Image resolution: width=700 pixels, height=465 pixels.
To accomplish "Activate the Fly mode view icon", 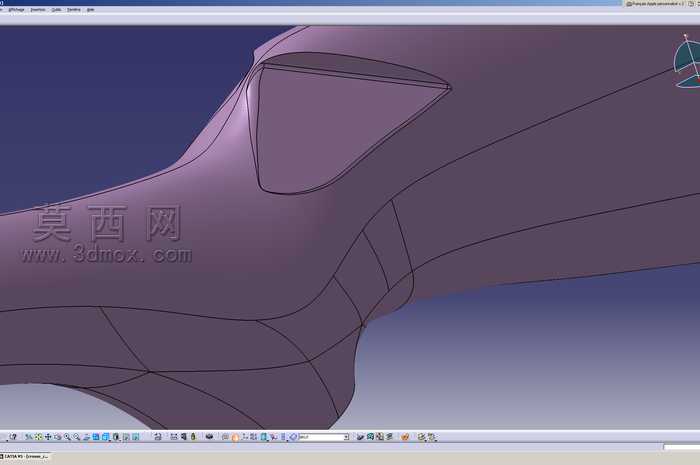I will [x=28, y=437].
